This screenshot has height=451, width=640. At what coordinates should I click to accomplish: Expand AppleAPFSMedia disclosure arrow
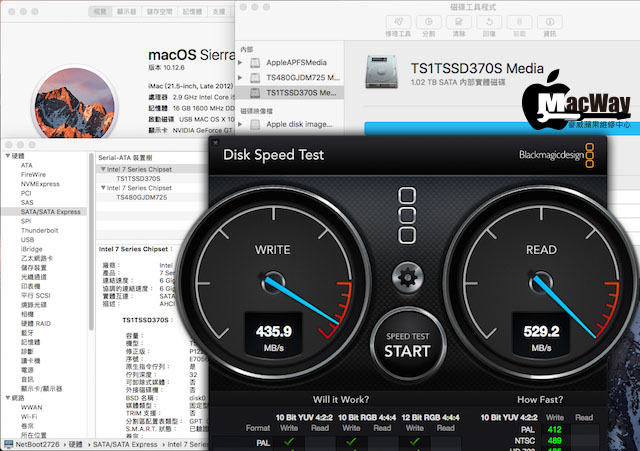(x=240, y=62)
